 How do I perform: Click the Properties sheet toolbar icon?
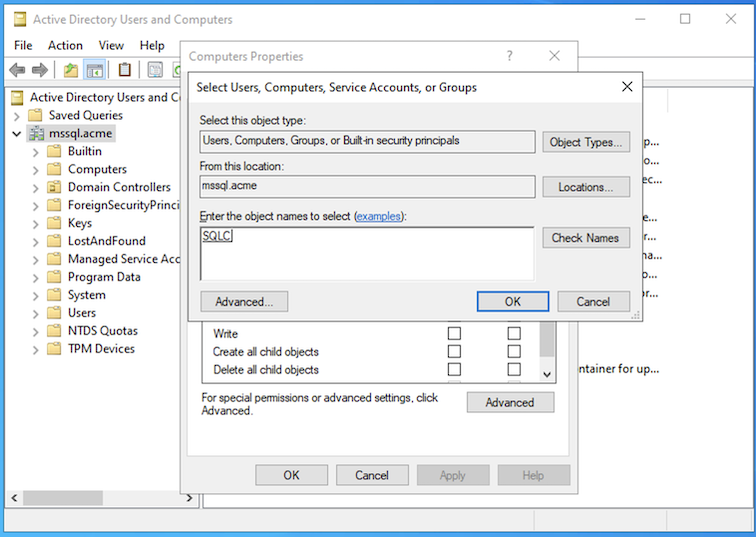pos(155,70)
